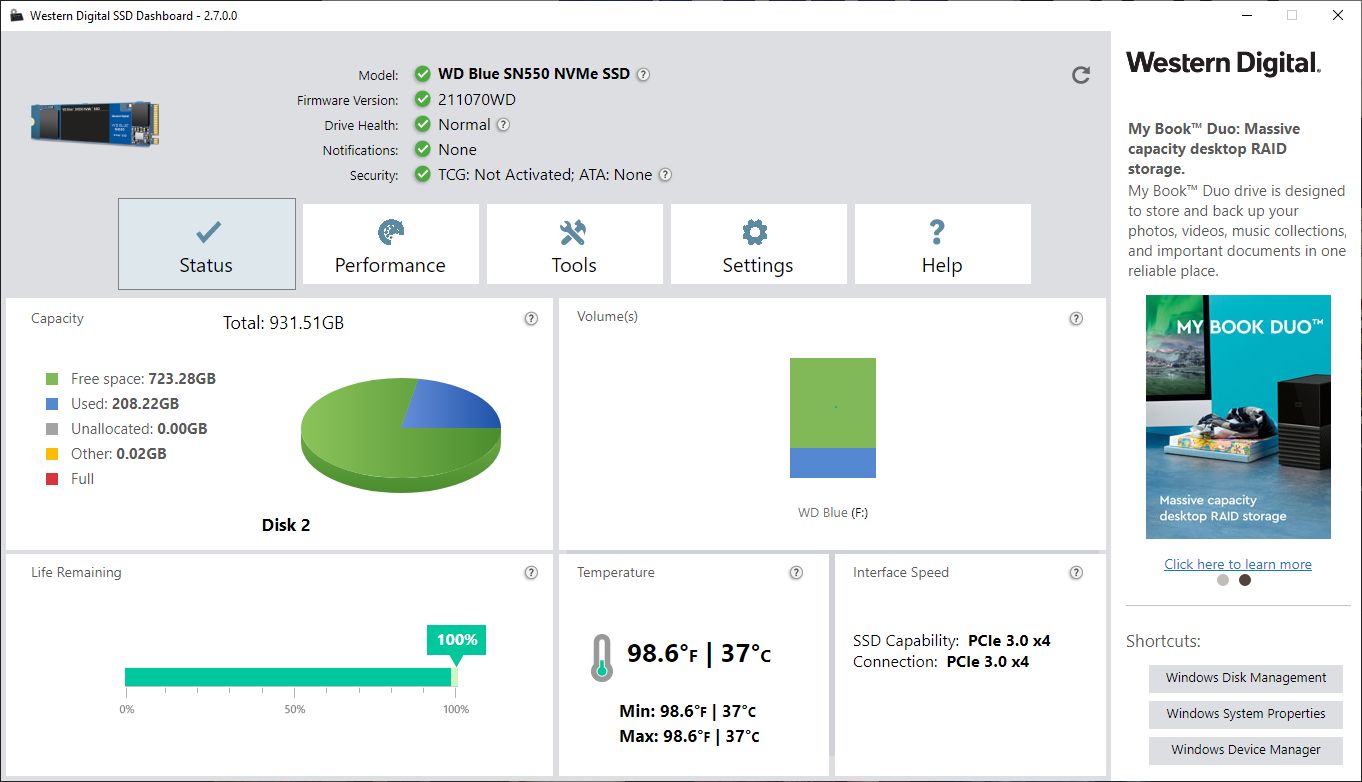Click the green check next to Model

pos(422,74)
